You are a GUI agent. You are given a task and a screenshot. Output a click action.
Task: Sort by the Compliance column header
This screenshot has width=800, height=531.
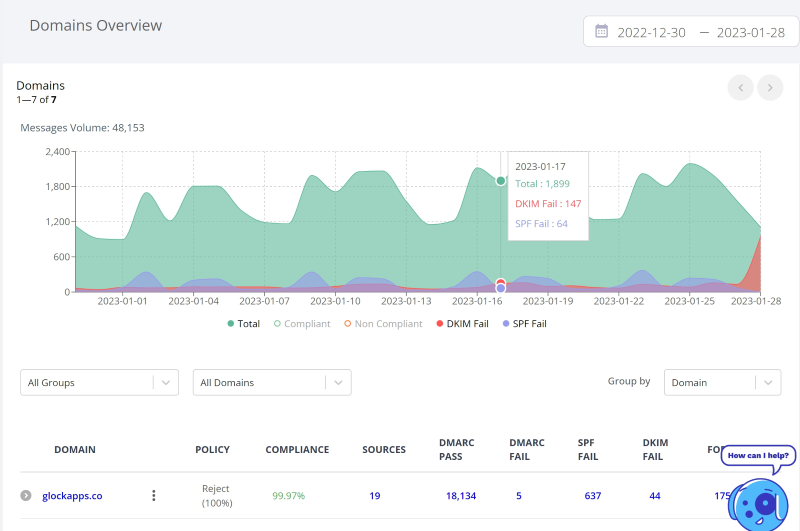[x=297, y=450]
